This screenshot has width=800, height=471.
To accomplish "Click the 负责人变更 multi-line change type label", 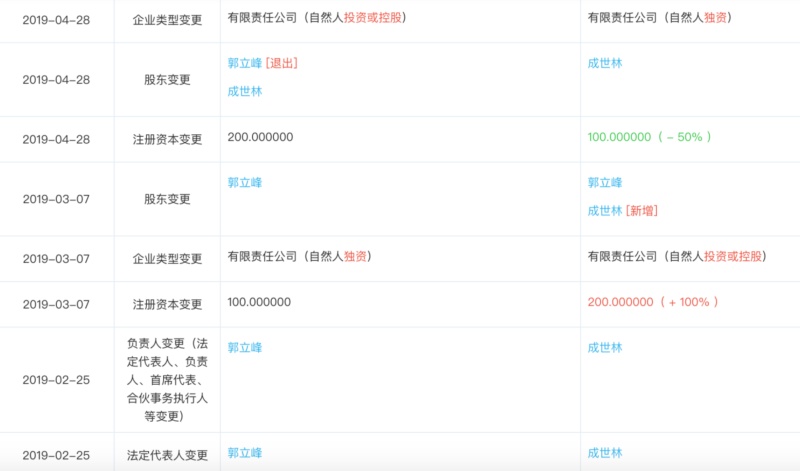I will point(167,380).
